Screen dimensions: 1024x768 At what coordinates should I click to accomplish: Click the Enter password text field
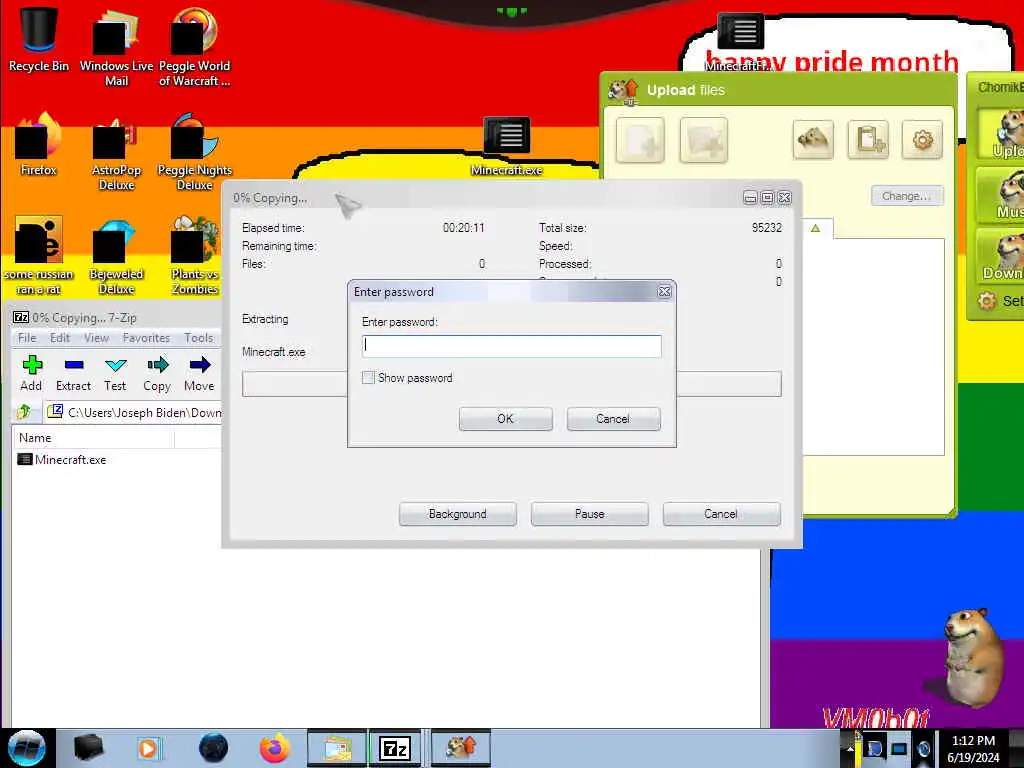(511, 345)
